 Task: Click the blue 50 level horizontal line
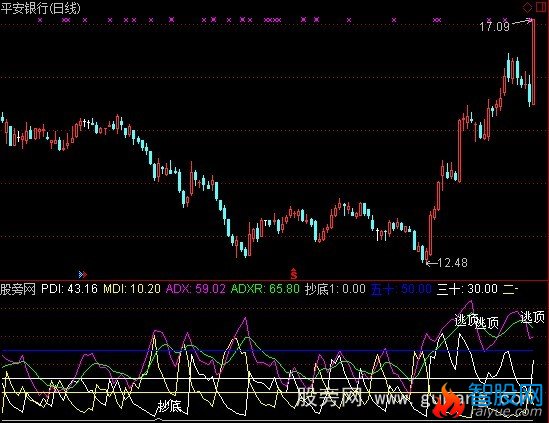click(x=267, y=350)
